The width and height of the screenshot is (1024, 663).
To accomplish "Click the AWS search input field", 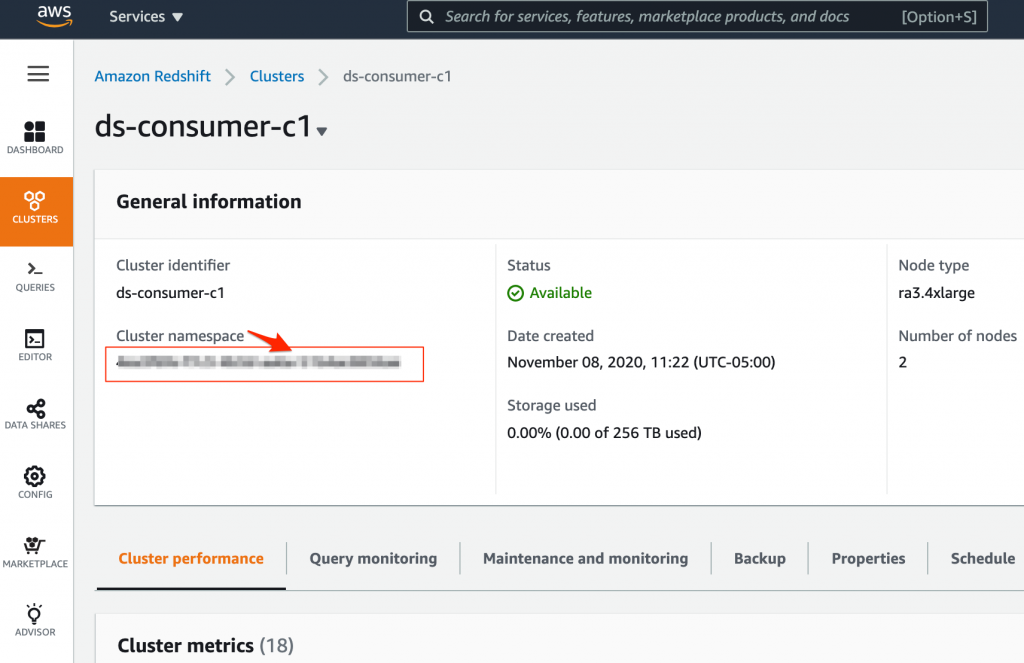I will [x=660, y=17].
